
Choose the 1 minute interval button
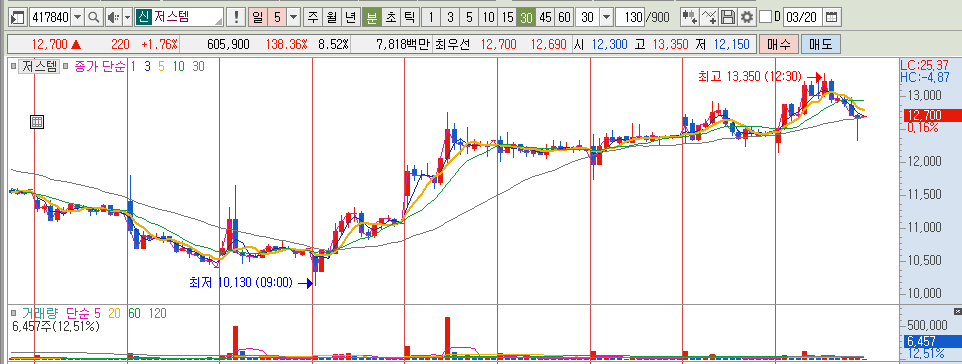click(432, 17)
